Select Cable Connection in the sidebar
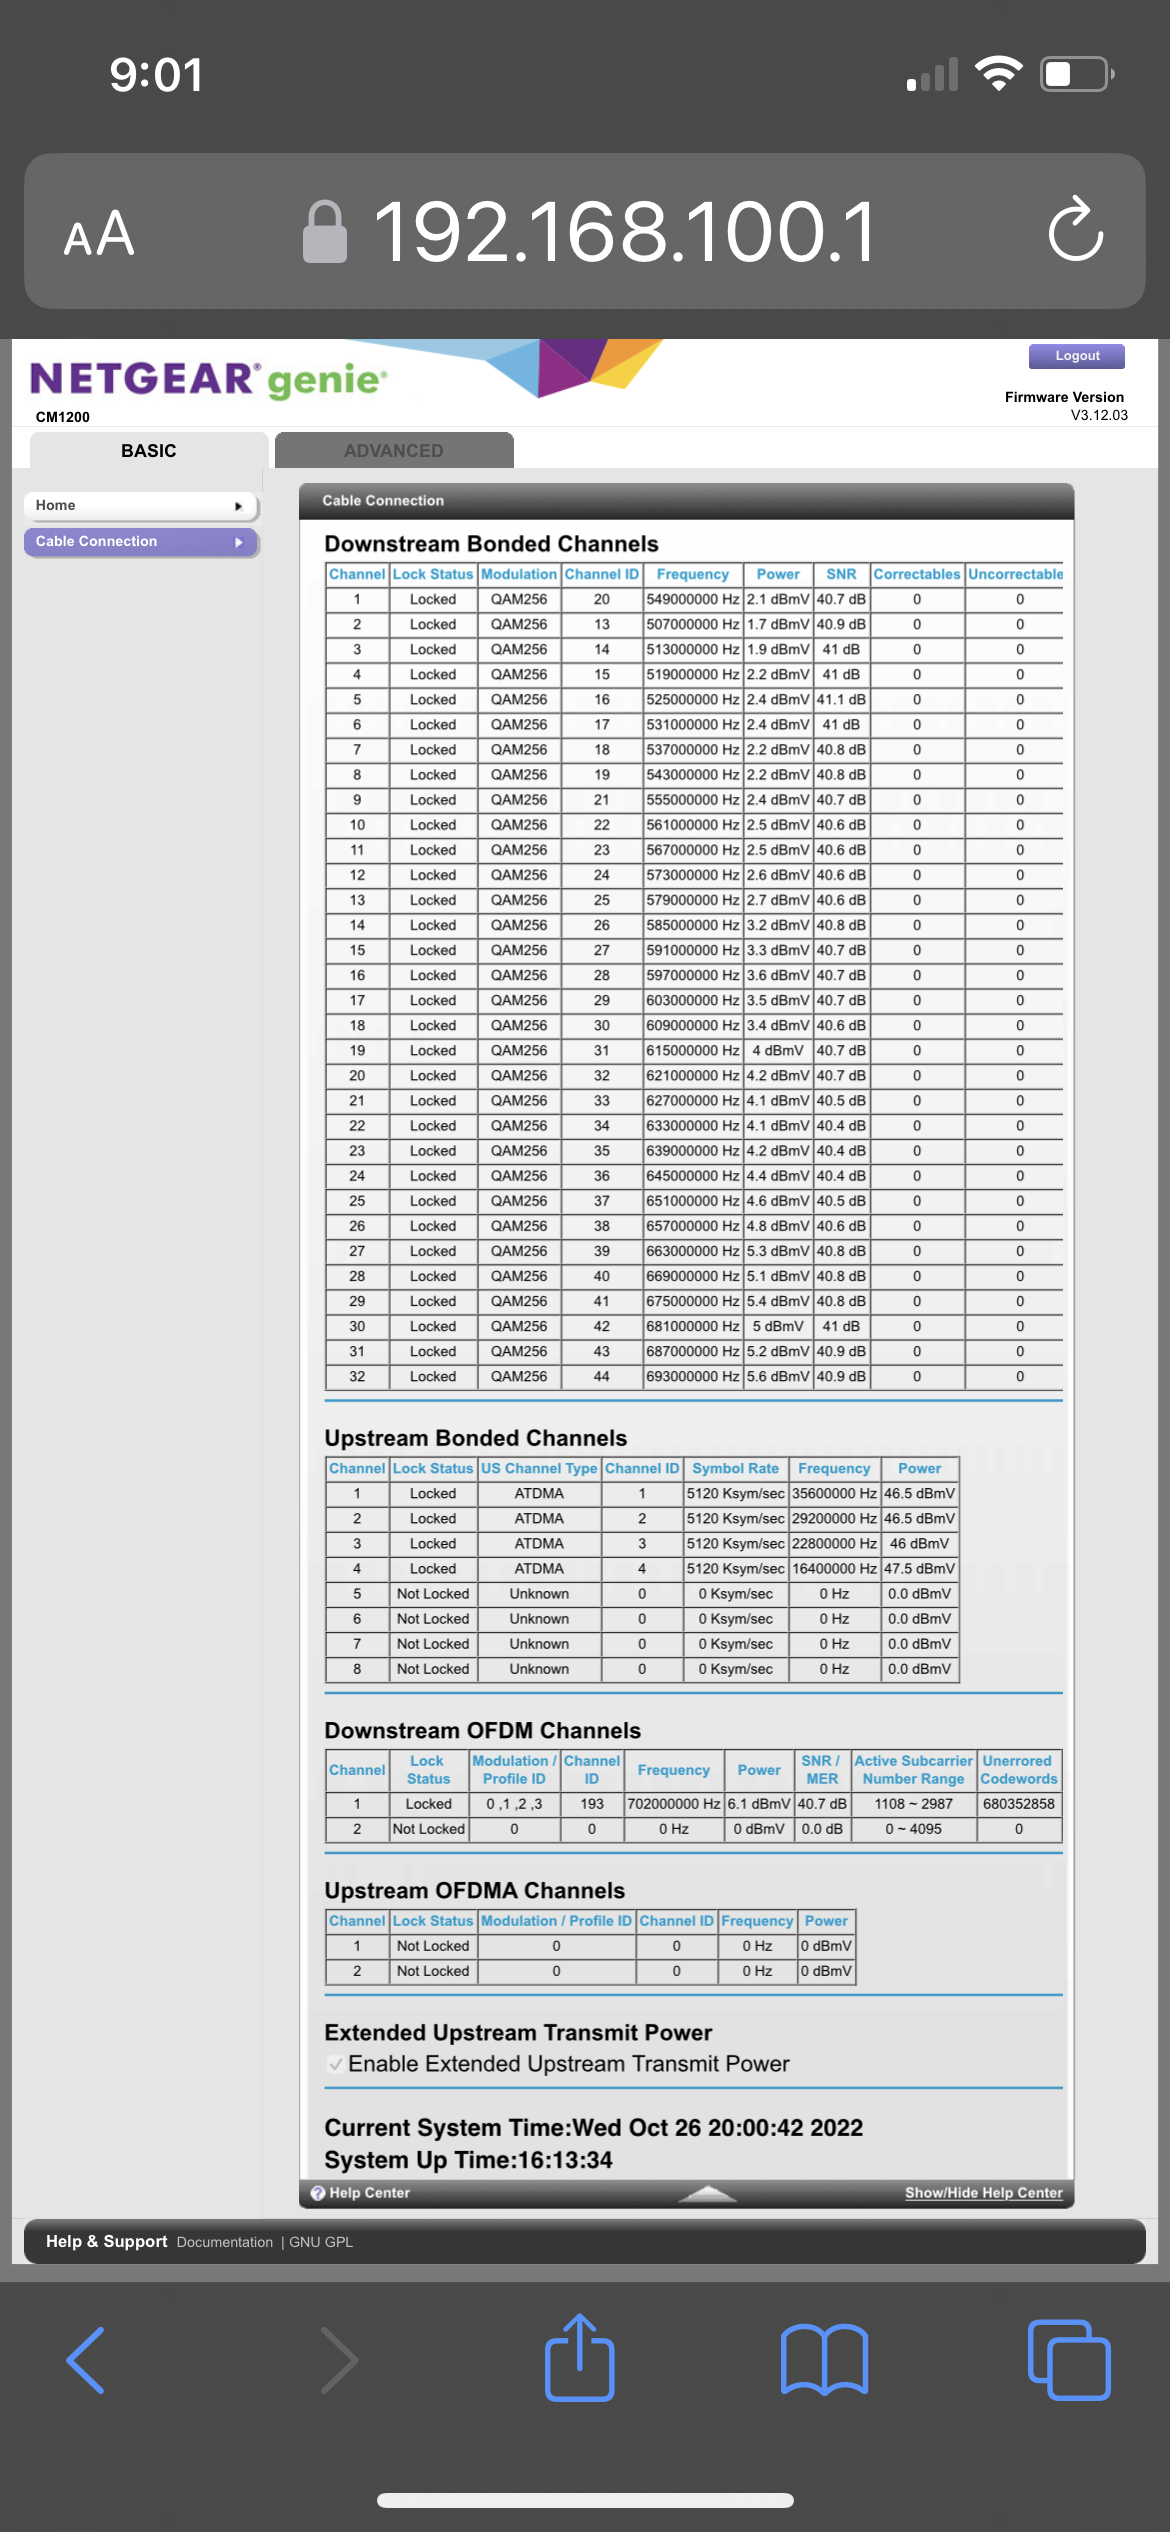The image size is (1170, 2532). pyautogui.click(x=141, y=542)
